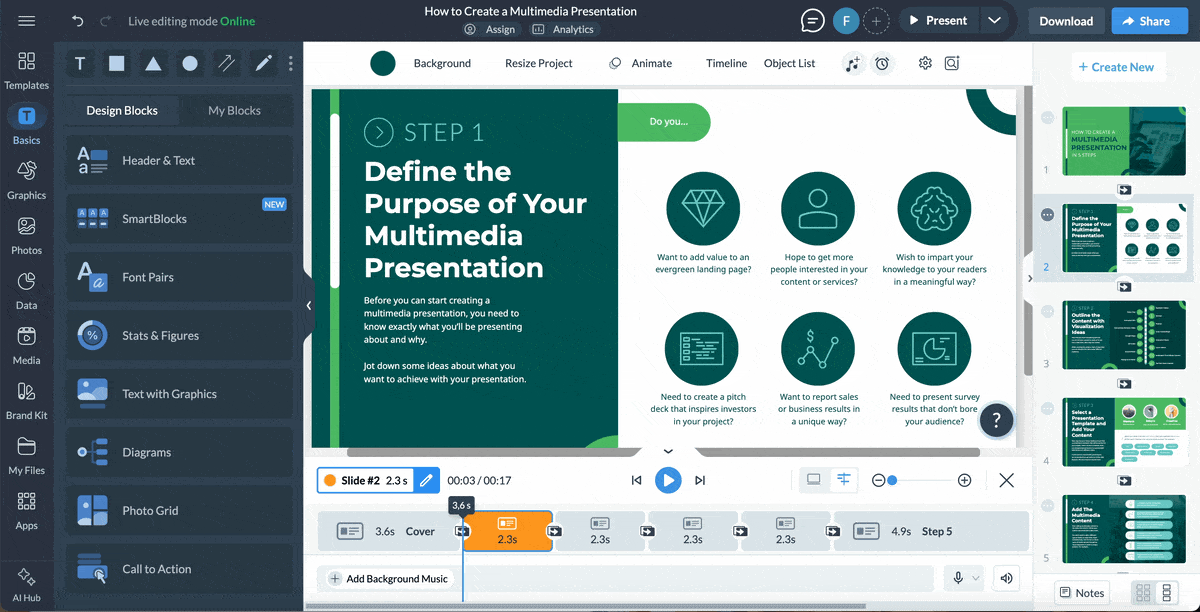Open Templates in left sidebar
This screenshot has height=612, width=1200.
[x=27, y=71]
